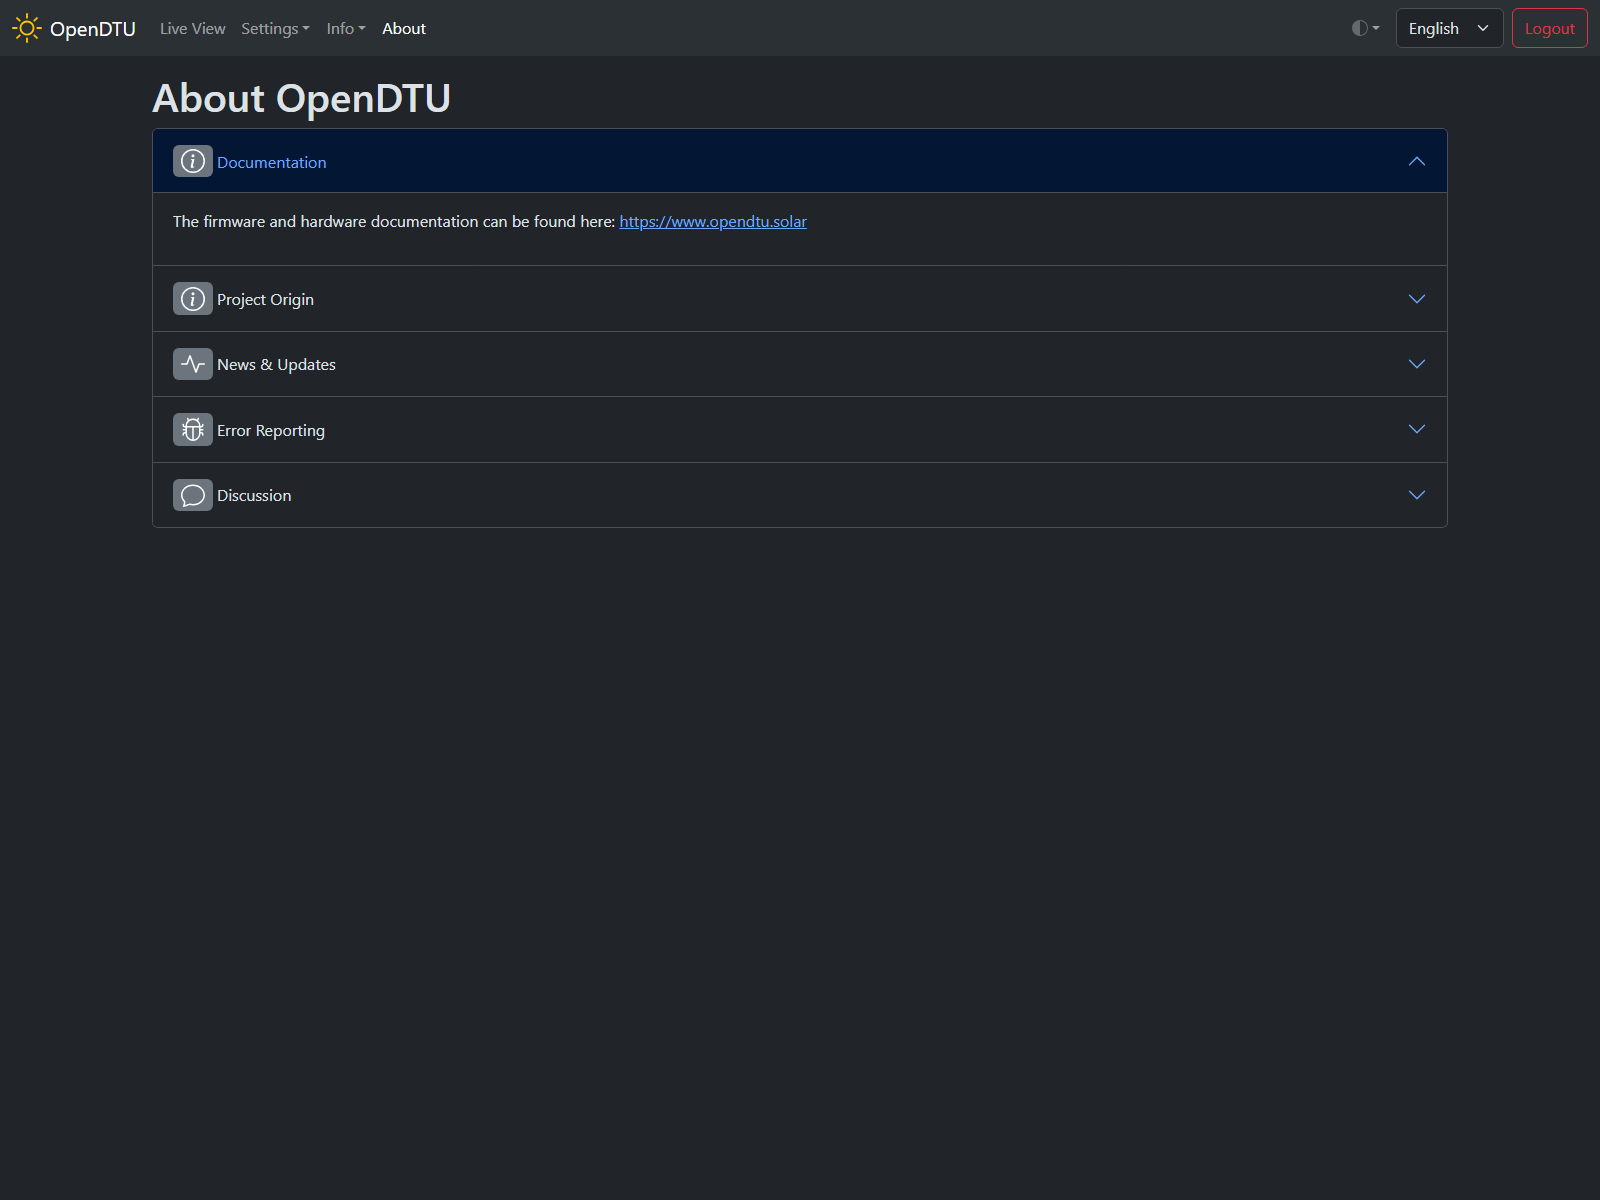The height and width of the screenshot is (1200, 1600).
Task: Click the Logout button
Action: (x=1549, y=28)
